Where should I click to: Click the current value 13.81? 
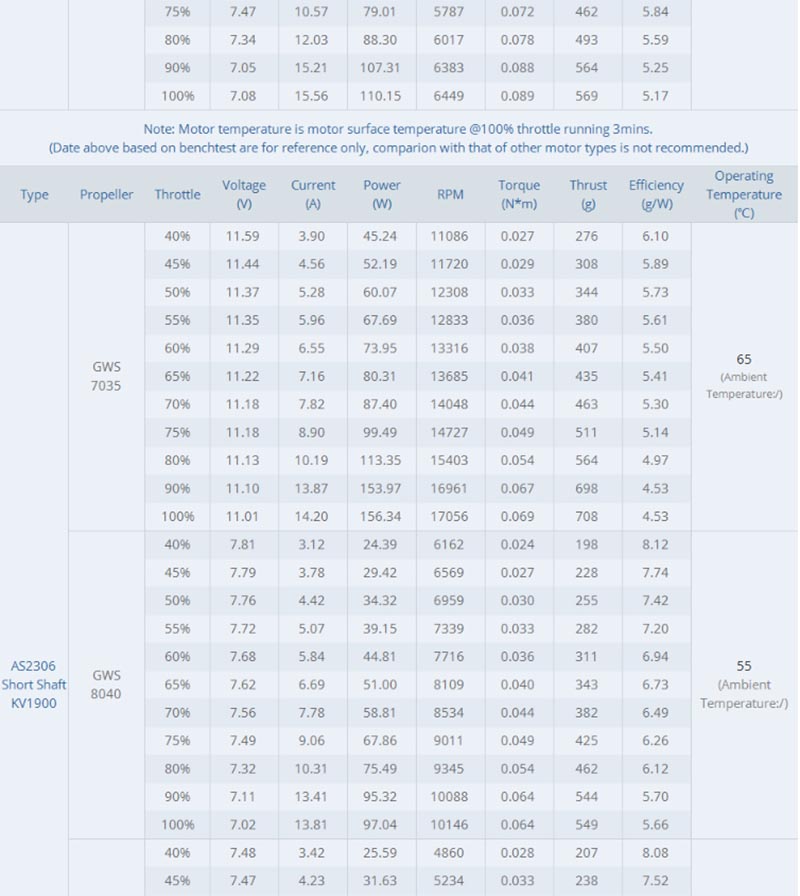(x=311, y=824)
